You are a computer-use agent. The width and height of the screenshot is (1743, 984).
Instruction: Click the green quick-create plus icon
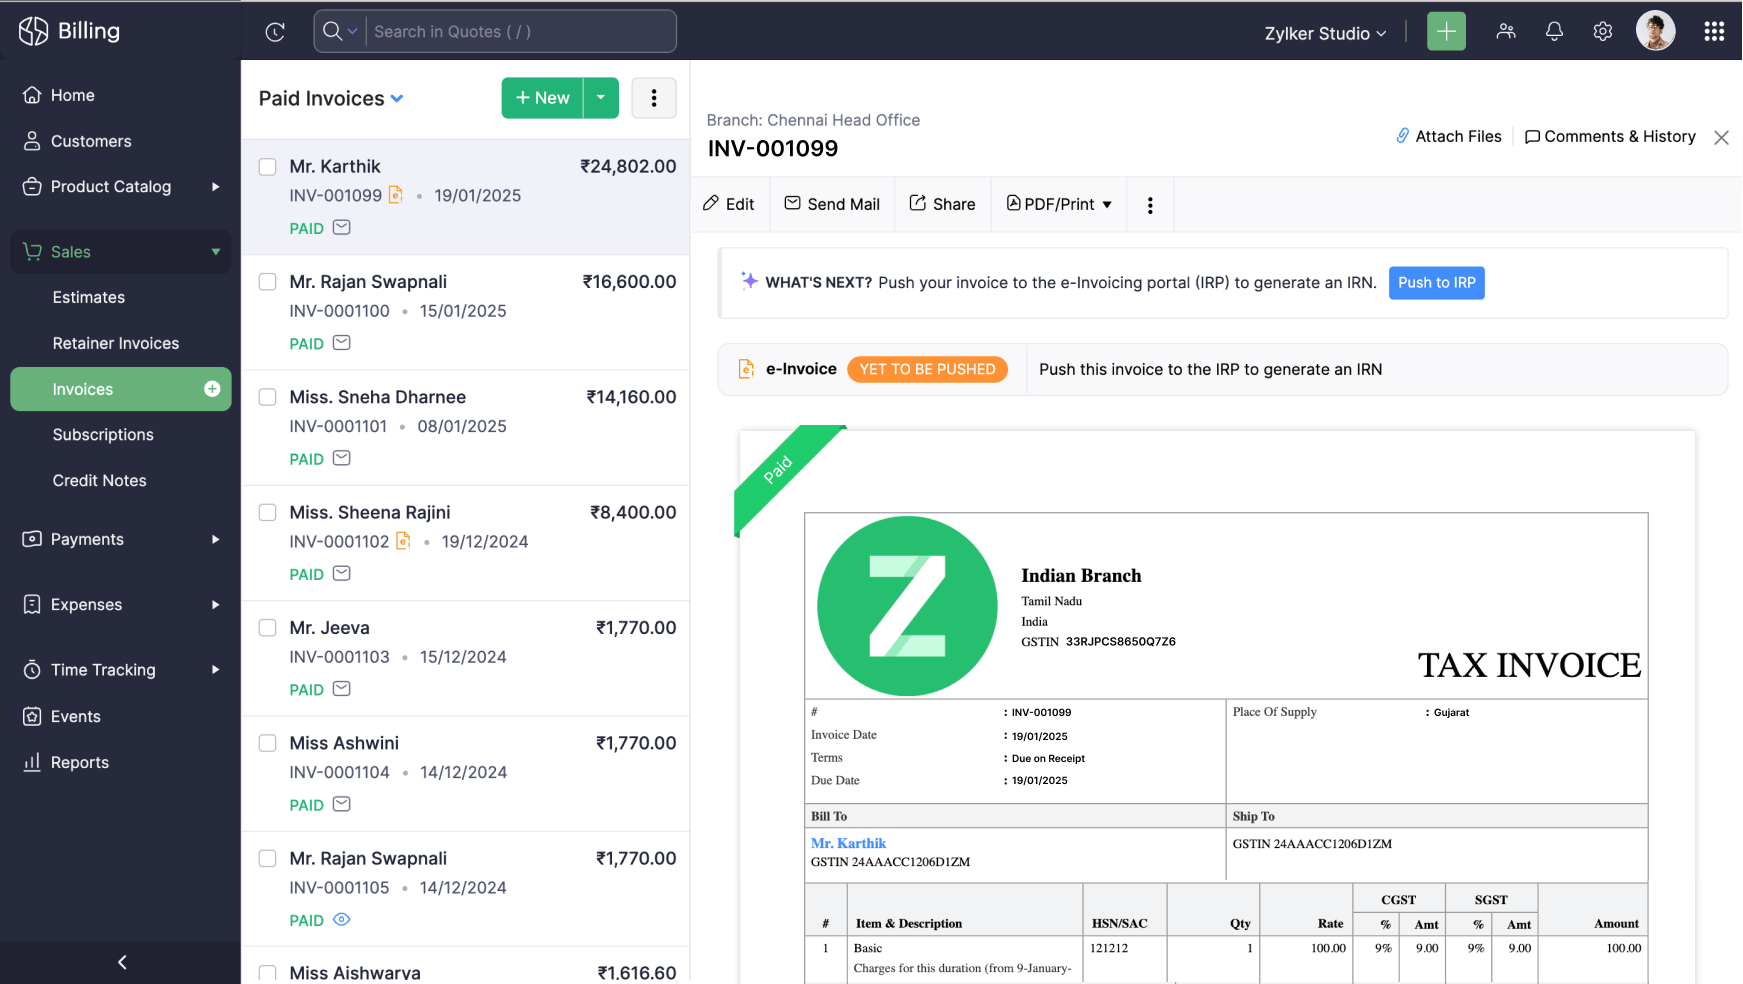1446,32
